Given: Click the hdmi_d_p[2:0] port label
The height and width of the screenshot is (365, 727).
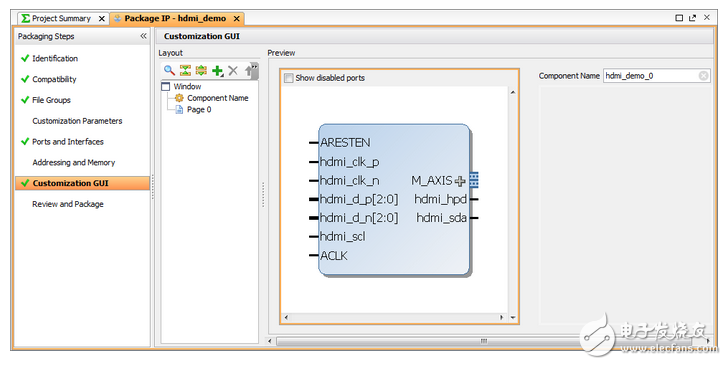Looking at the screenshot, I should [359, 199].
